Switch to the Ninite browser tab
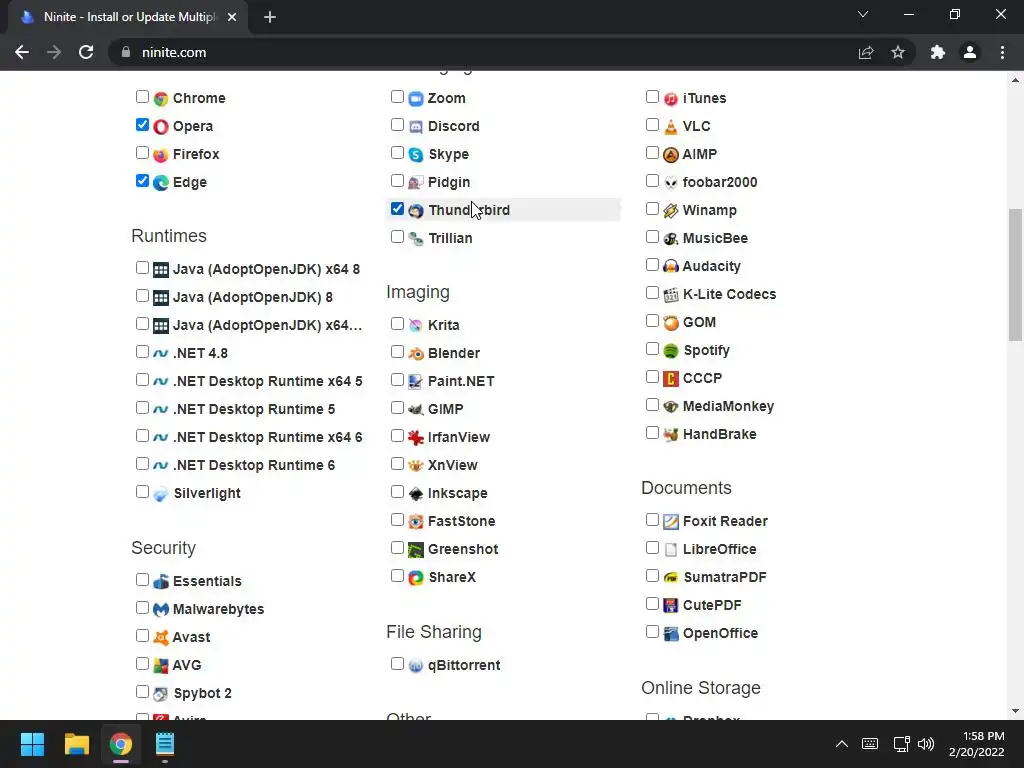This screenshot has width=1024, height=768. (x=127, y=17)
